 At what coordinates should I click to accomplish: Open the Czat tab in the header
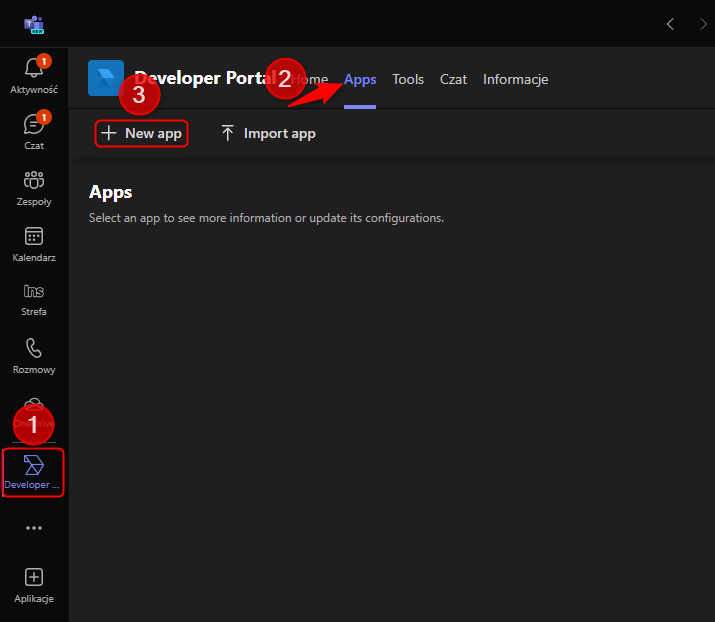[453, 79]
